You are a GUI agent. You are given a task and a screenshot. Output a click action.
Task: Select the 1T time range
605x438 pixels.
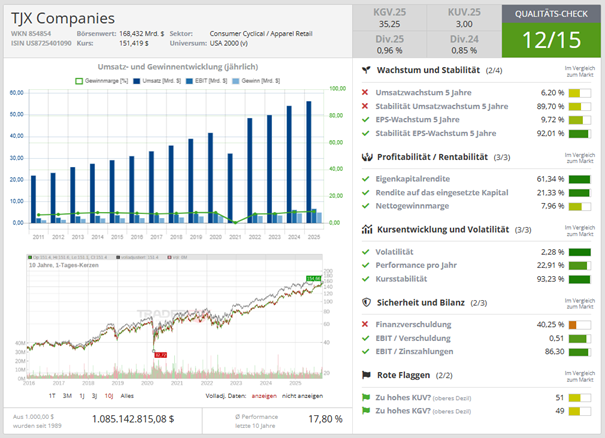[52, 396]
